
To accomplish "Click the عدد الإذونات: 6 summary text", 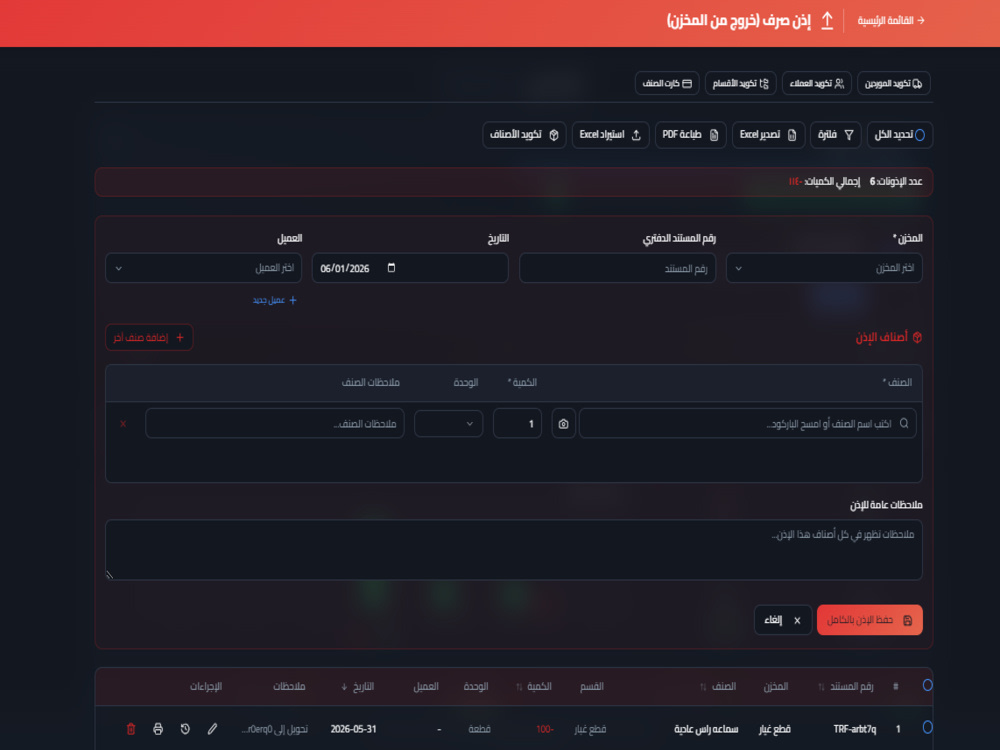I will coord(896,182).
